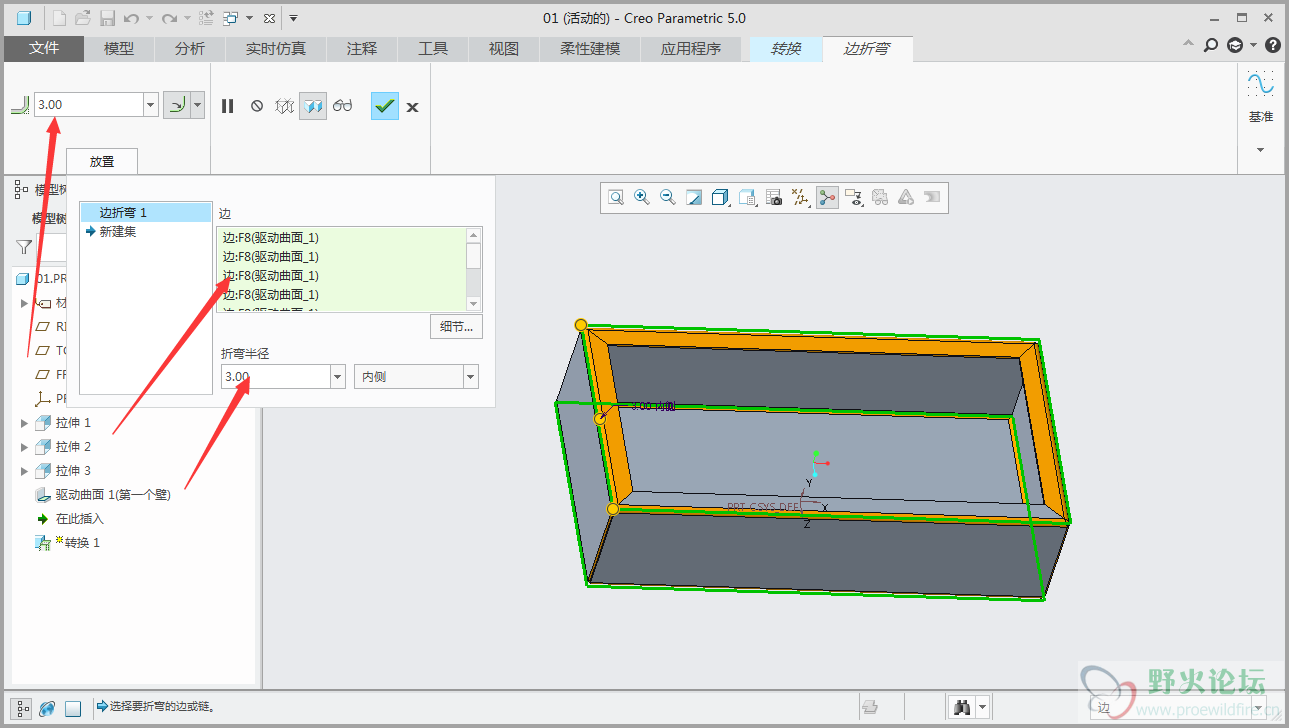Switch to the 转换 tab
The width and height of the screenshot is (1289, 728).
[x=786, y=48]
